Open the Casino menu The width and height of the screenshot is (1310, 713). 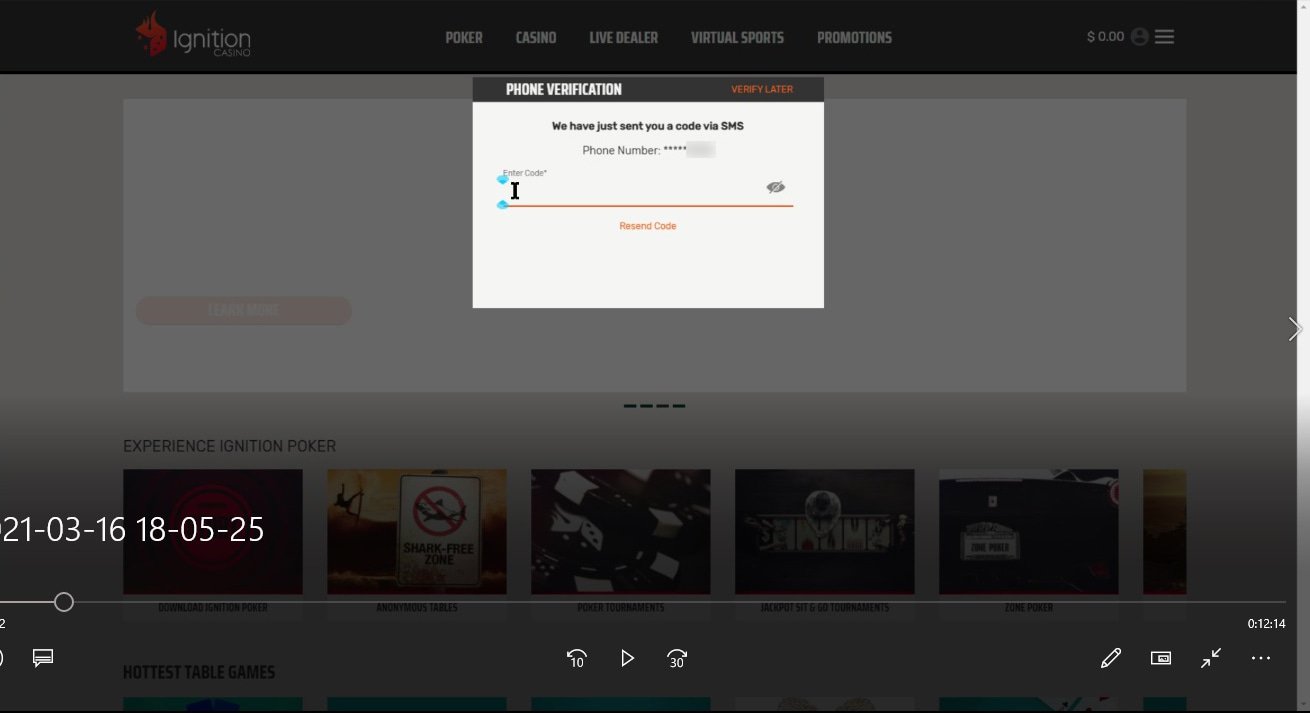point(536,38)
